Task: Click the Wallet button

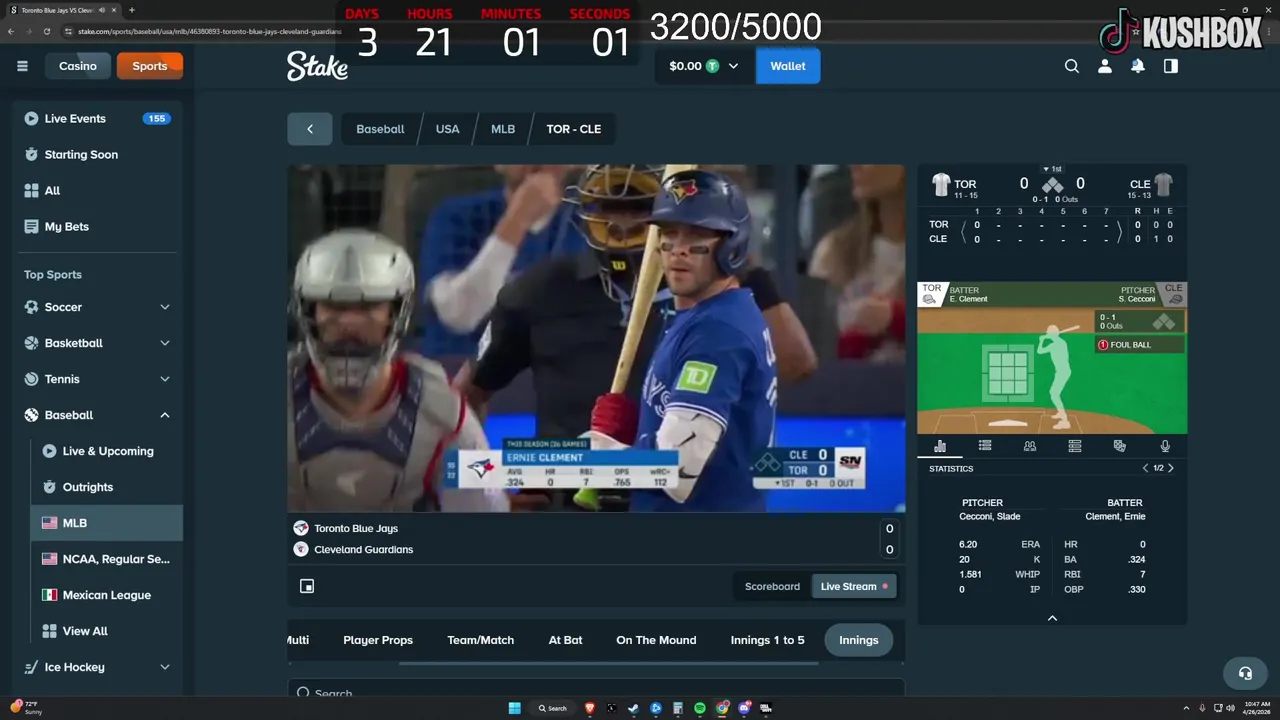Action: pyautogui.click(x=788, y=66)
